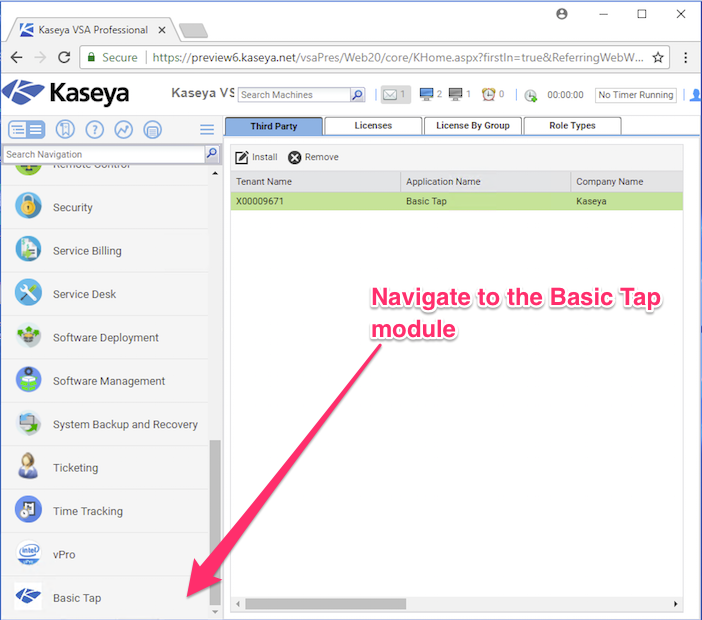702x620 pixels.
Task: Click the navigation scrollbar up arrow
Action: [x=215, y=173]
